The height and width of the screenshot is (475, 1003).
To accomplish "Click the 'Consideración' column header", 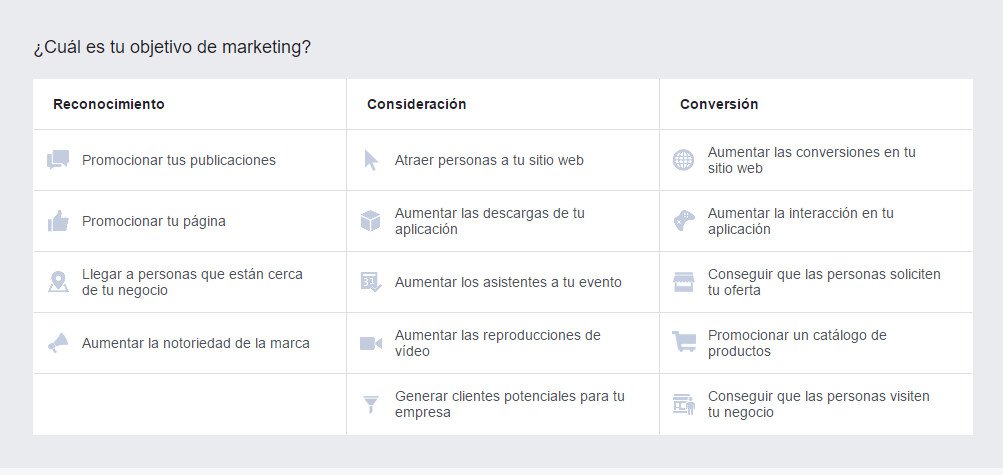I will (416, 104).
